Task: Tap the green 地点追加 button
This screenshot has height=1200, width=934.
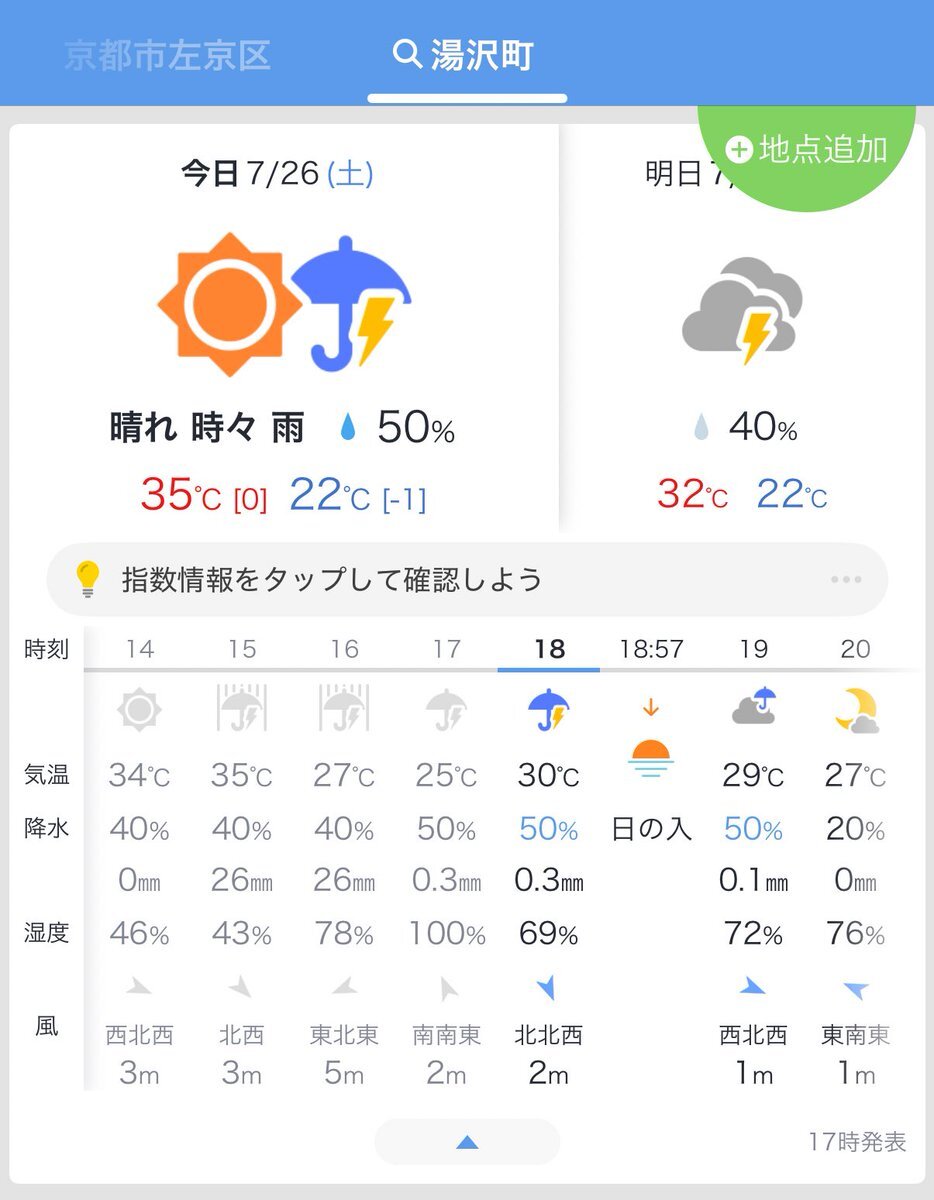Action: pos(808,150)
